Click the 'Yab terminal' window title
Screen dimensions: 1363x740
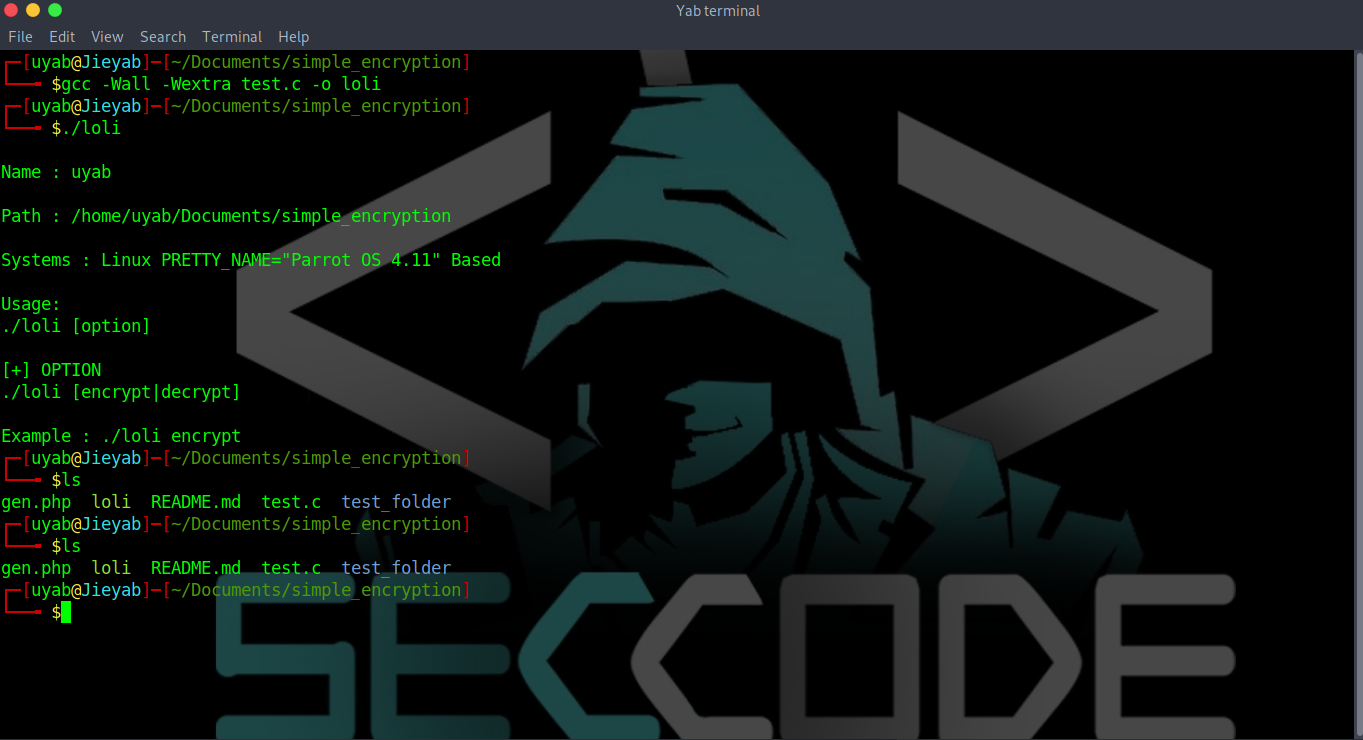(718, 11)
